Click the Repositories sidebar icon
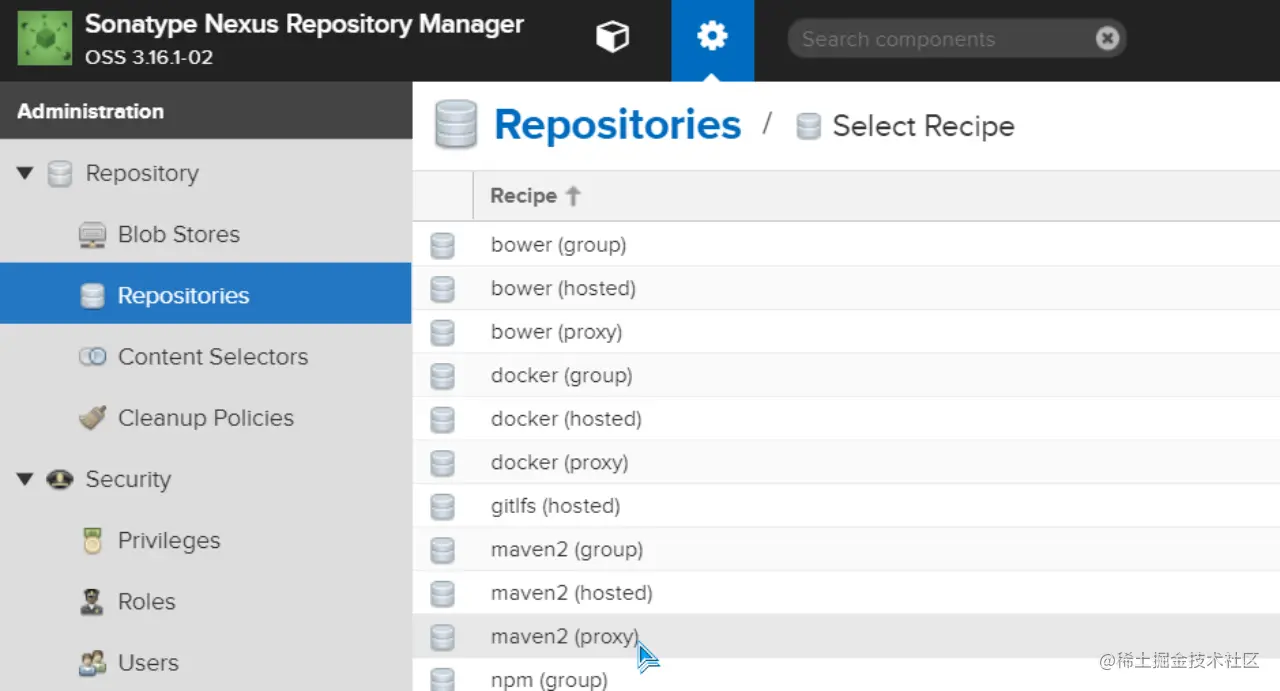 click(x=92, y=296)
